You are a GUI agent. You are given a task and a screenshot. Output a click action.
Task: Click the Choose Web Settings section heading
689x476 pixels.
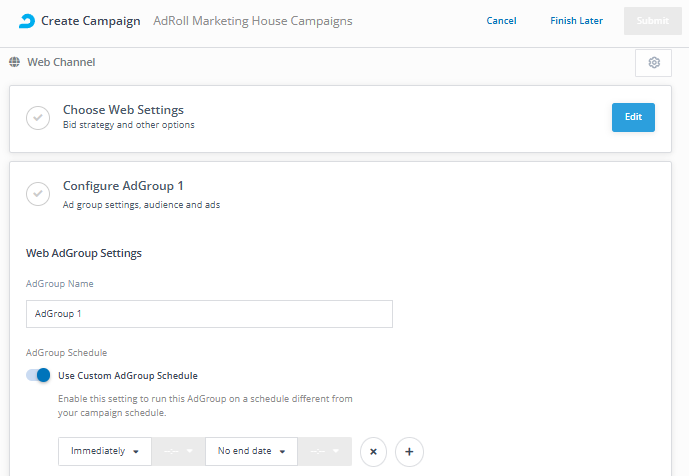(x=123, y=110)
